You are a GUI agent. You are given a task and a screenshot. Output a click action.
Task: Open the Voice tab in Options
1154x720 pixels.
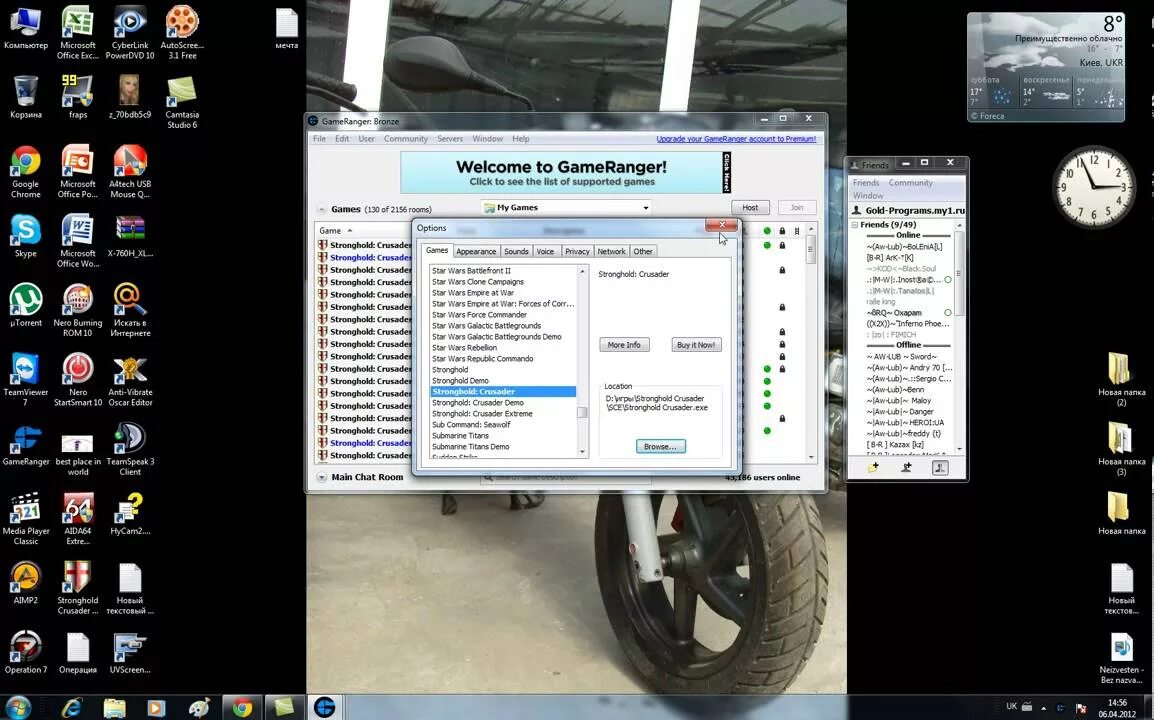tap(545, 251)
